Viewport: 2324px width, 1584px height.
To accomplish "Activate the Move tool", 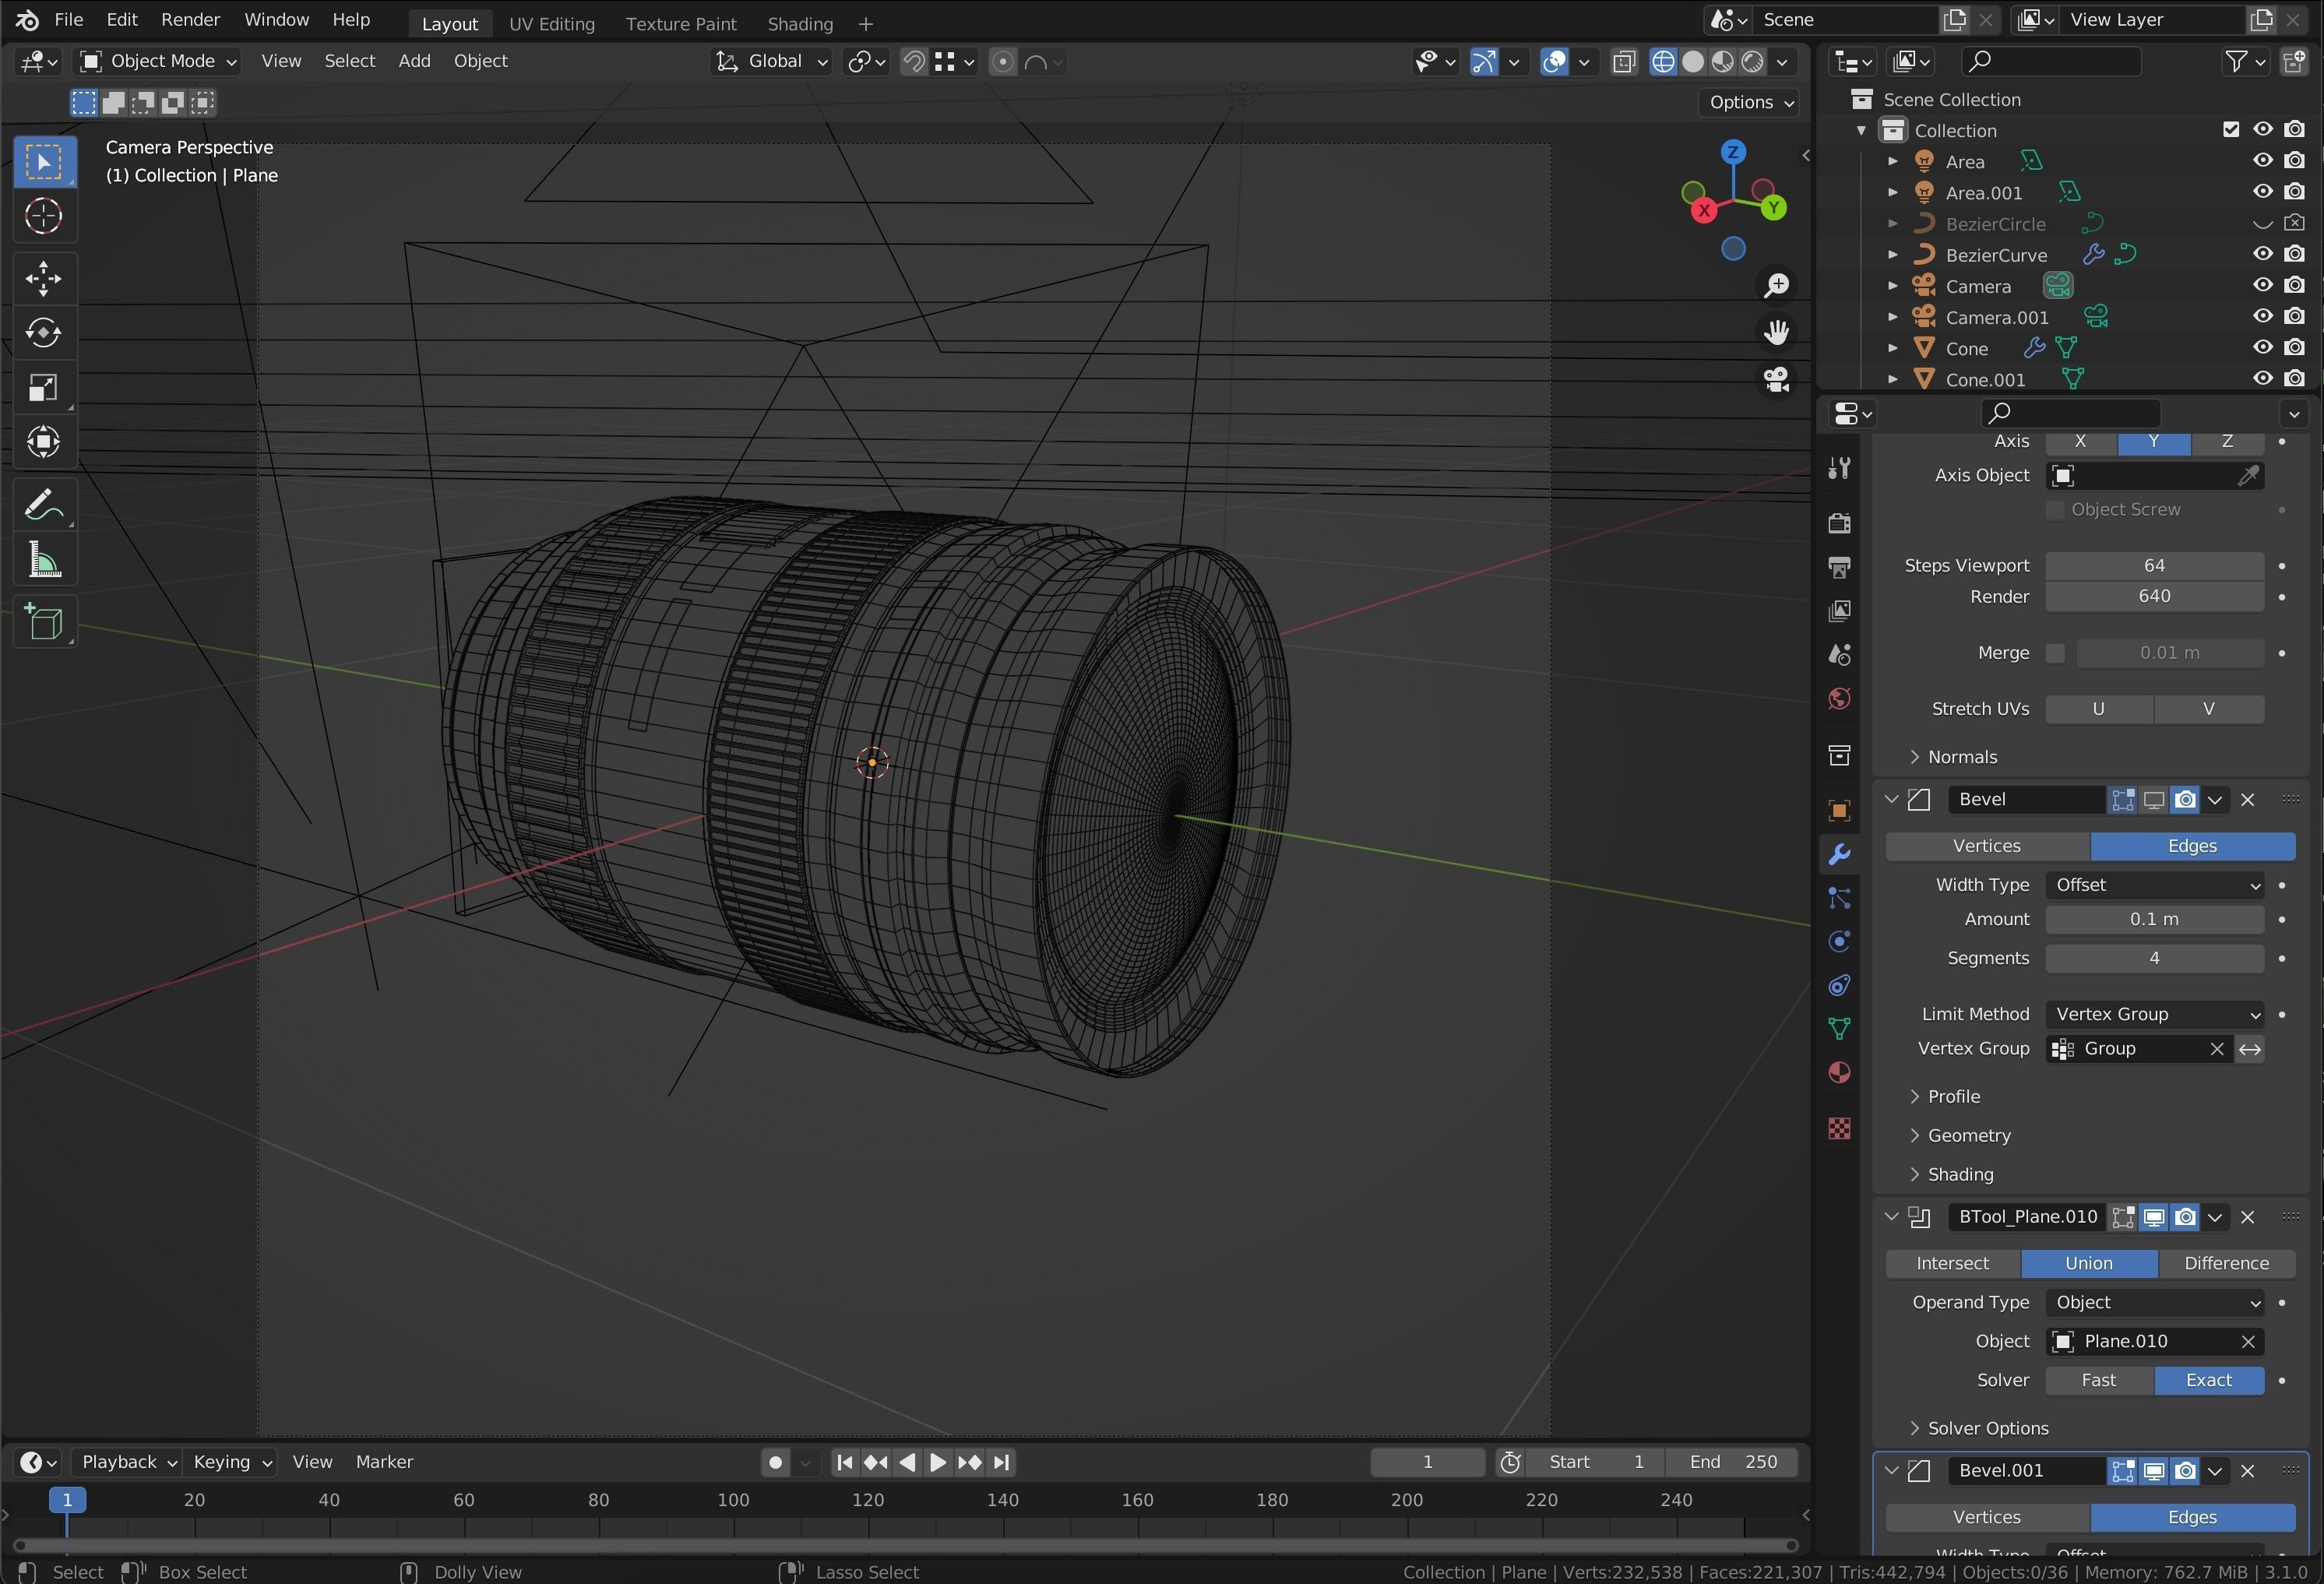I will (x=43, y=279).
